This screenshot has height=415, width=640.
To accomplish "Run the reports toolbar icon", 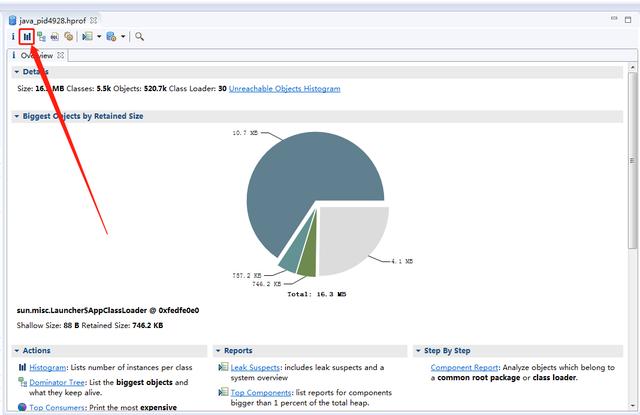I will point(87,37).
